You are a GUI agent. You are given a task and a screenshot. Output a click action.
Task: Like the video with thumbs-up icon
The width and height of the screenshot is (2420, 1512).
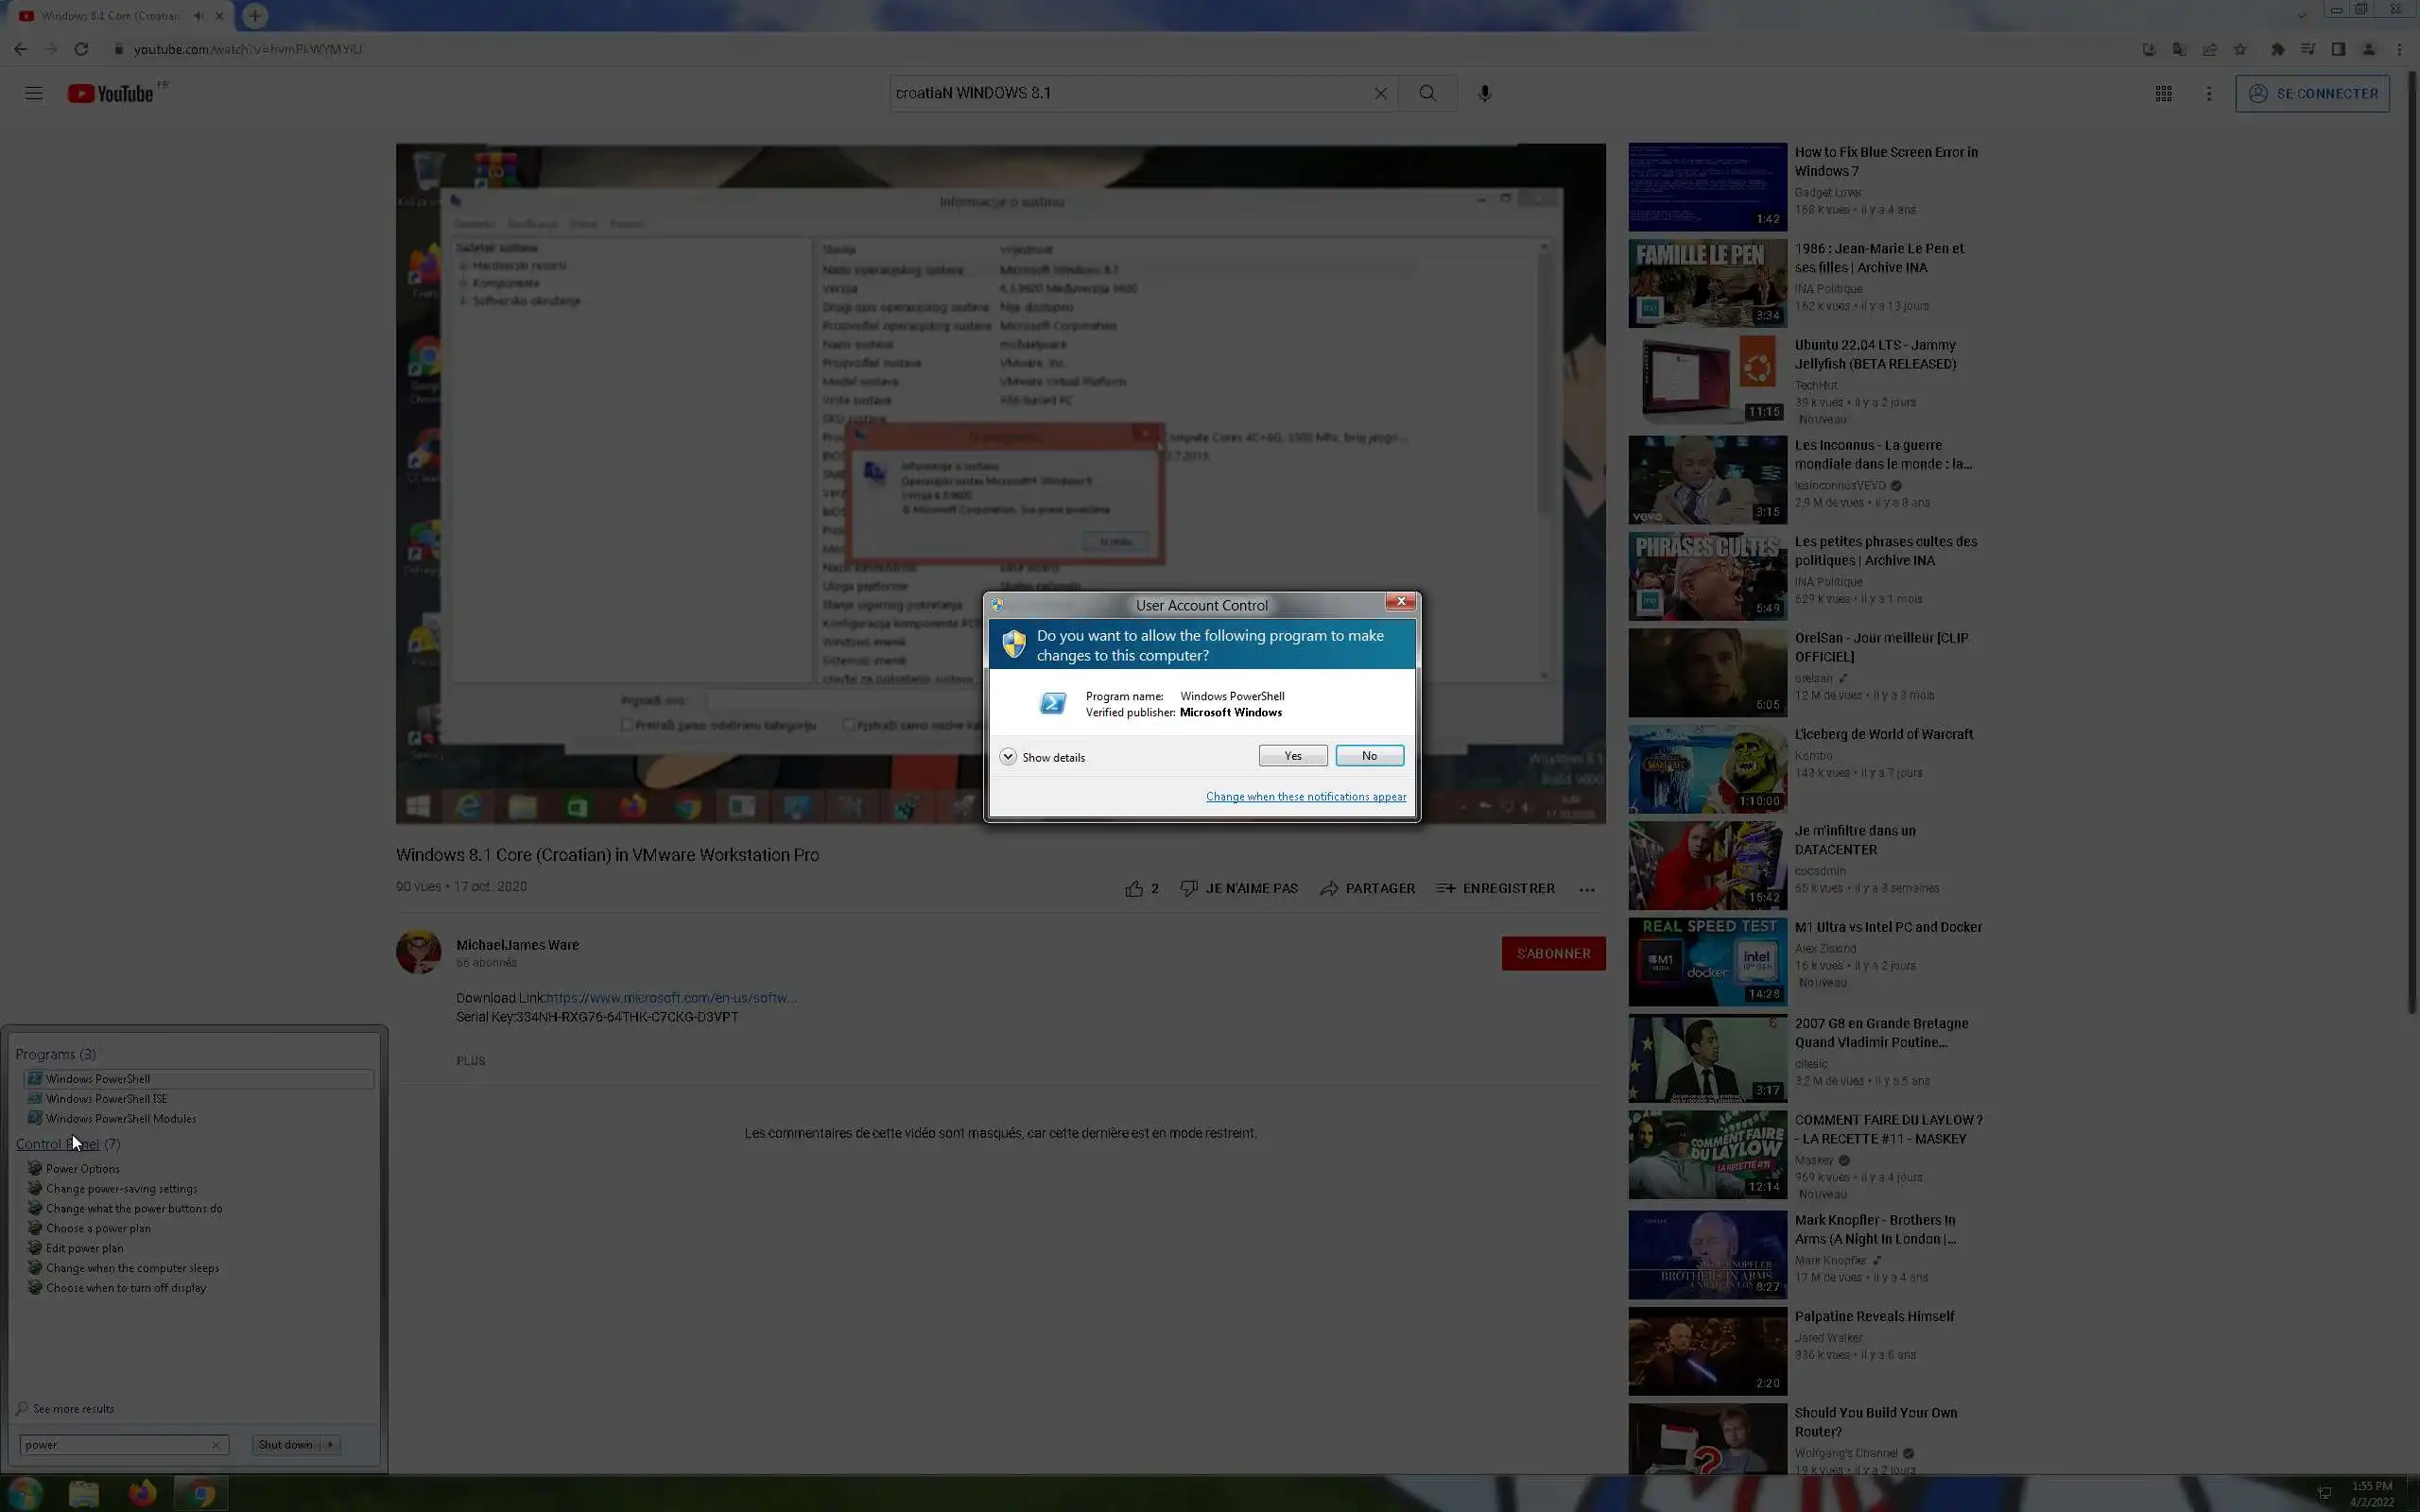(x=1134, y=888)
